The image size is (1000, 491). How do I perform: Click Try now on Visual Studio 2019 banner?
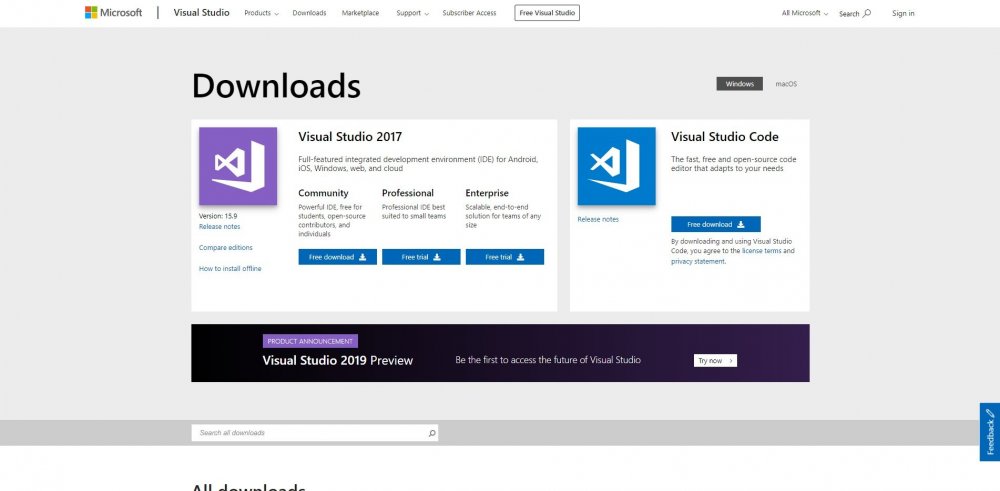tap(715, 360)
